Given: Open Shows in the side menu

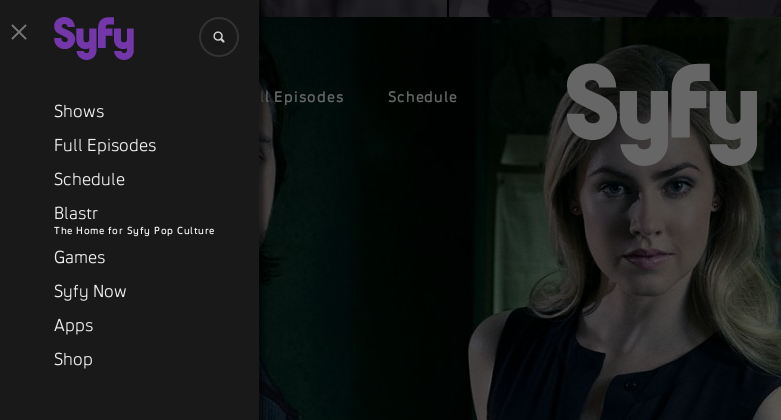Looking at the screenshot, I should click(79, 111).
